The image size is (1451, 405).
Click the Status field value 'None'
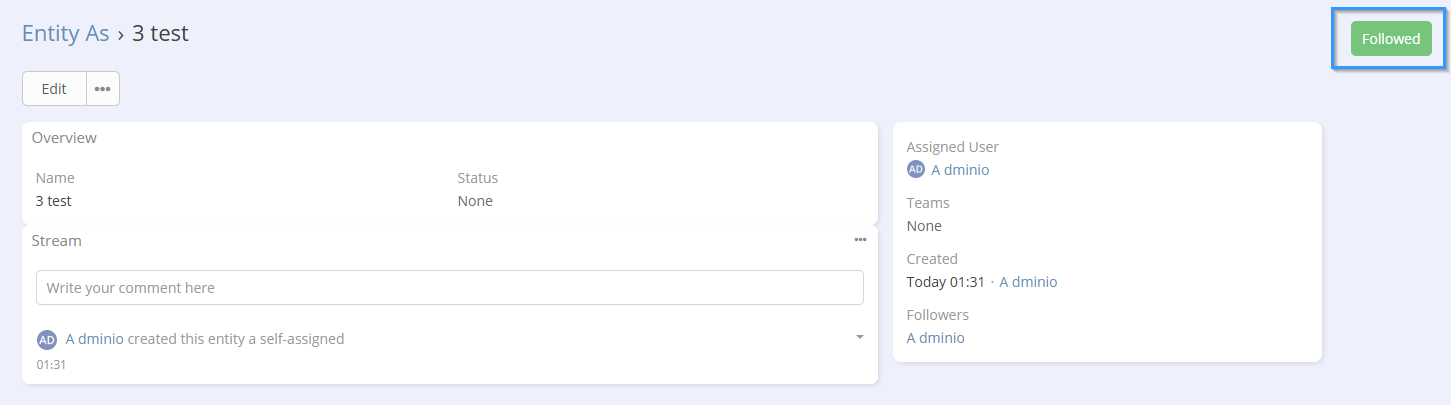coord(475,201)
